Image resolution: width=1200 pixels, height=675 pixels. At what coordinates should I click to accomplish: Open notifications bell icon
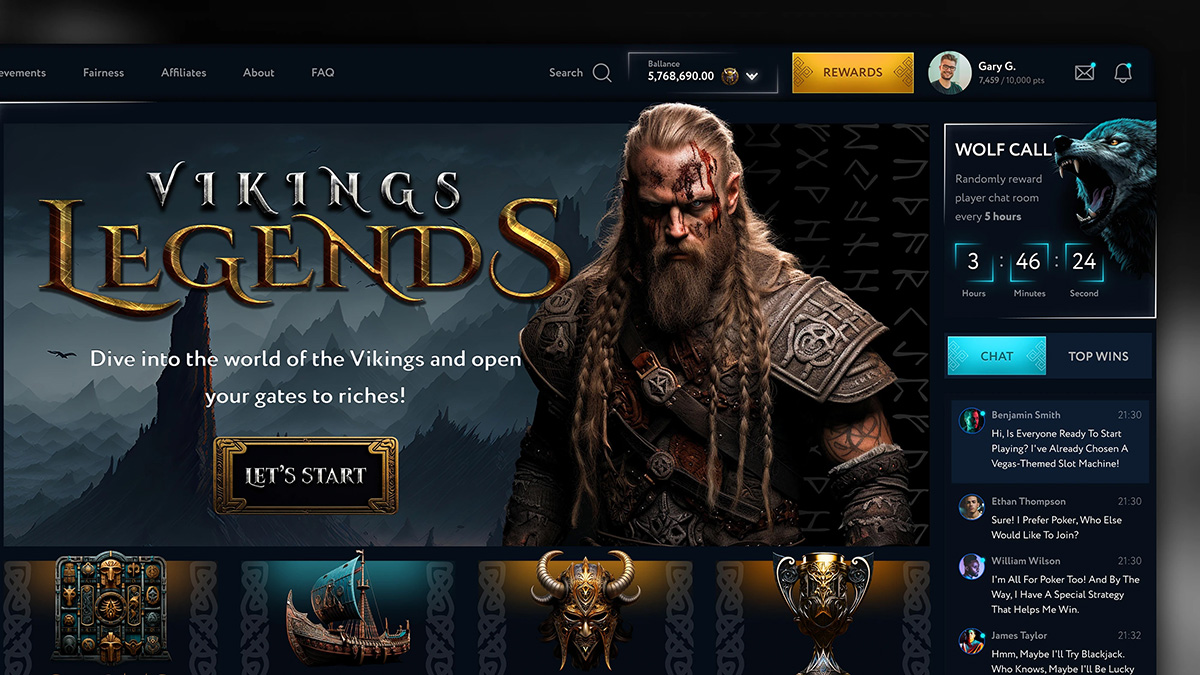pyautogui.click(x=1123, y=72)
